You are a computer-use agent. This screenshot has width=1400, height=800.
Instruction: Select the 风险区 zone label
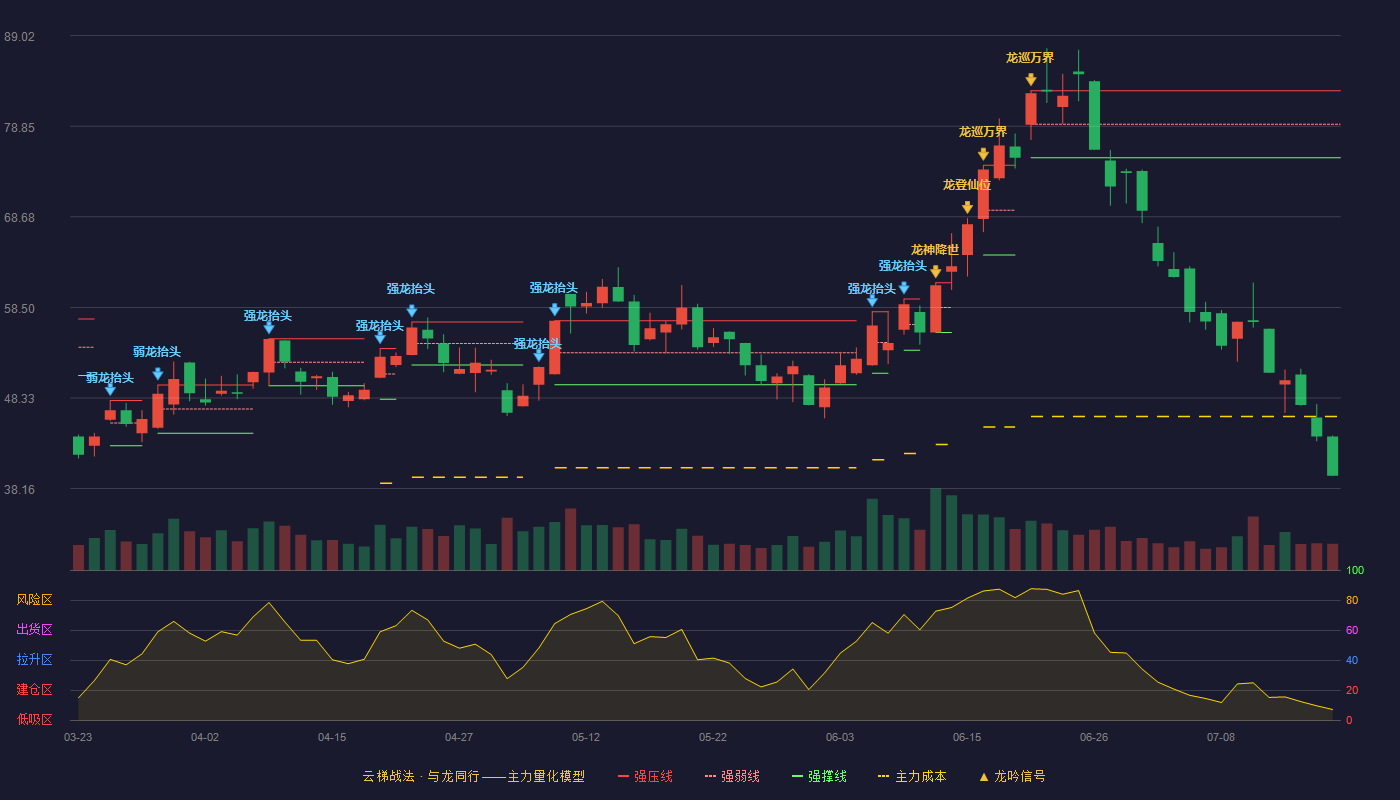[34, 600]
